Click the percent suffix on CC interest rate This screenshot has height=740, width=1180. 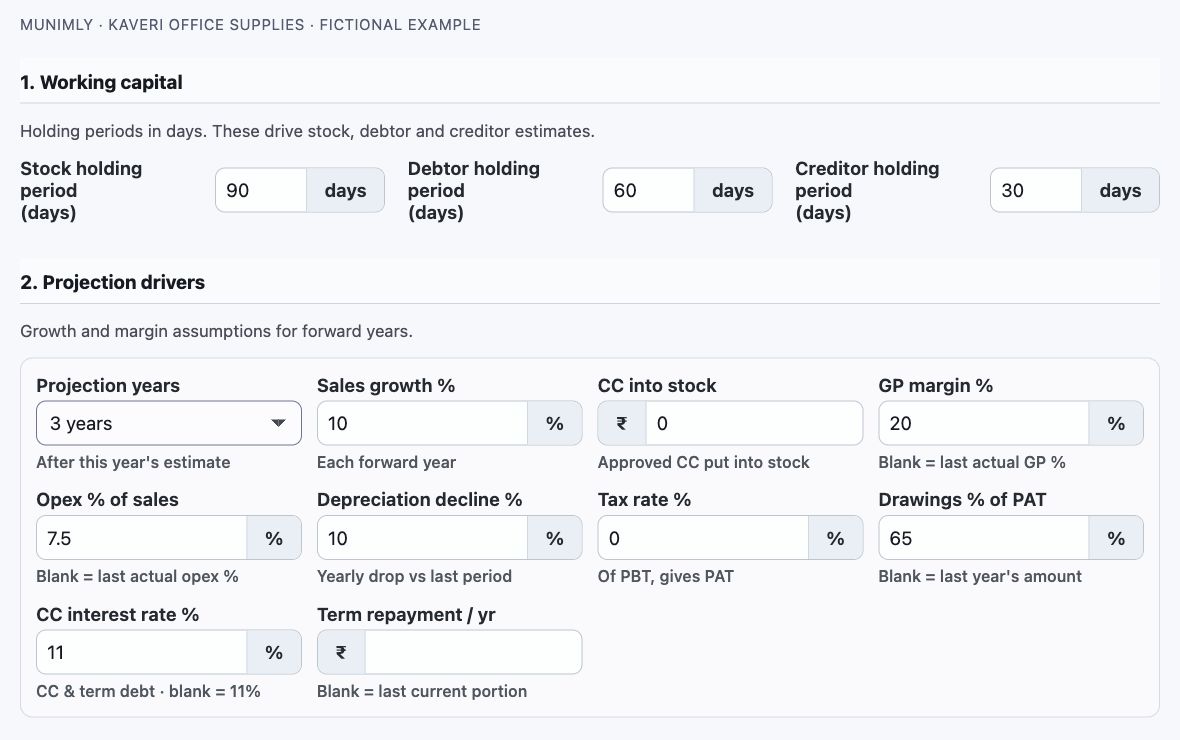(x=274, y=652)
